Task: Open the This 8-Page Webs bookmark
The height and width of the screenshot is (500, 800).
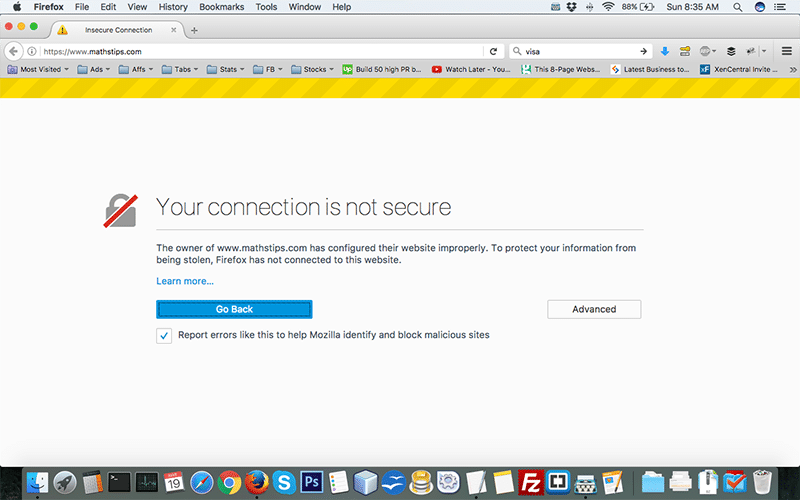Action: 561,69
